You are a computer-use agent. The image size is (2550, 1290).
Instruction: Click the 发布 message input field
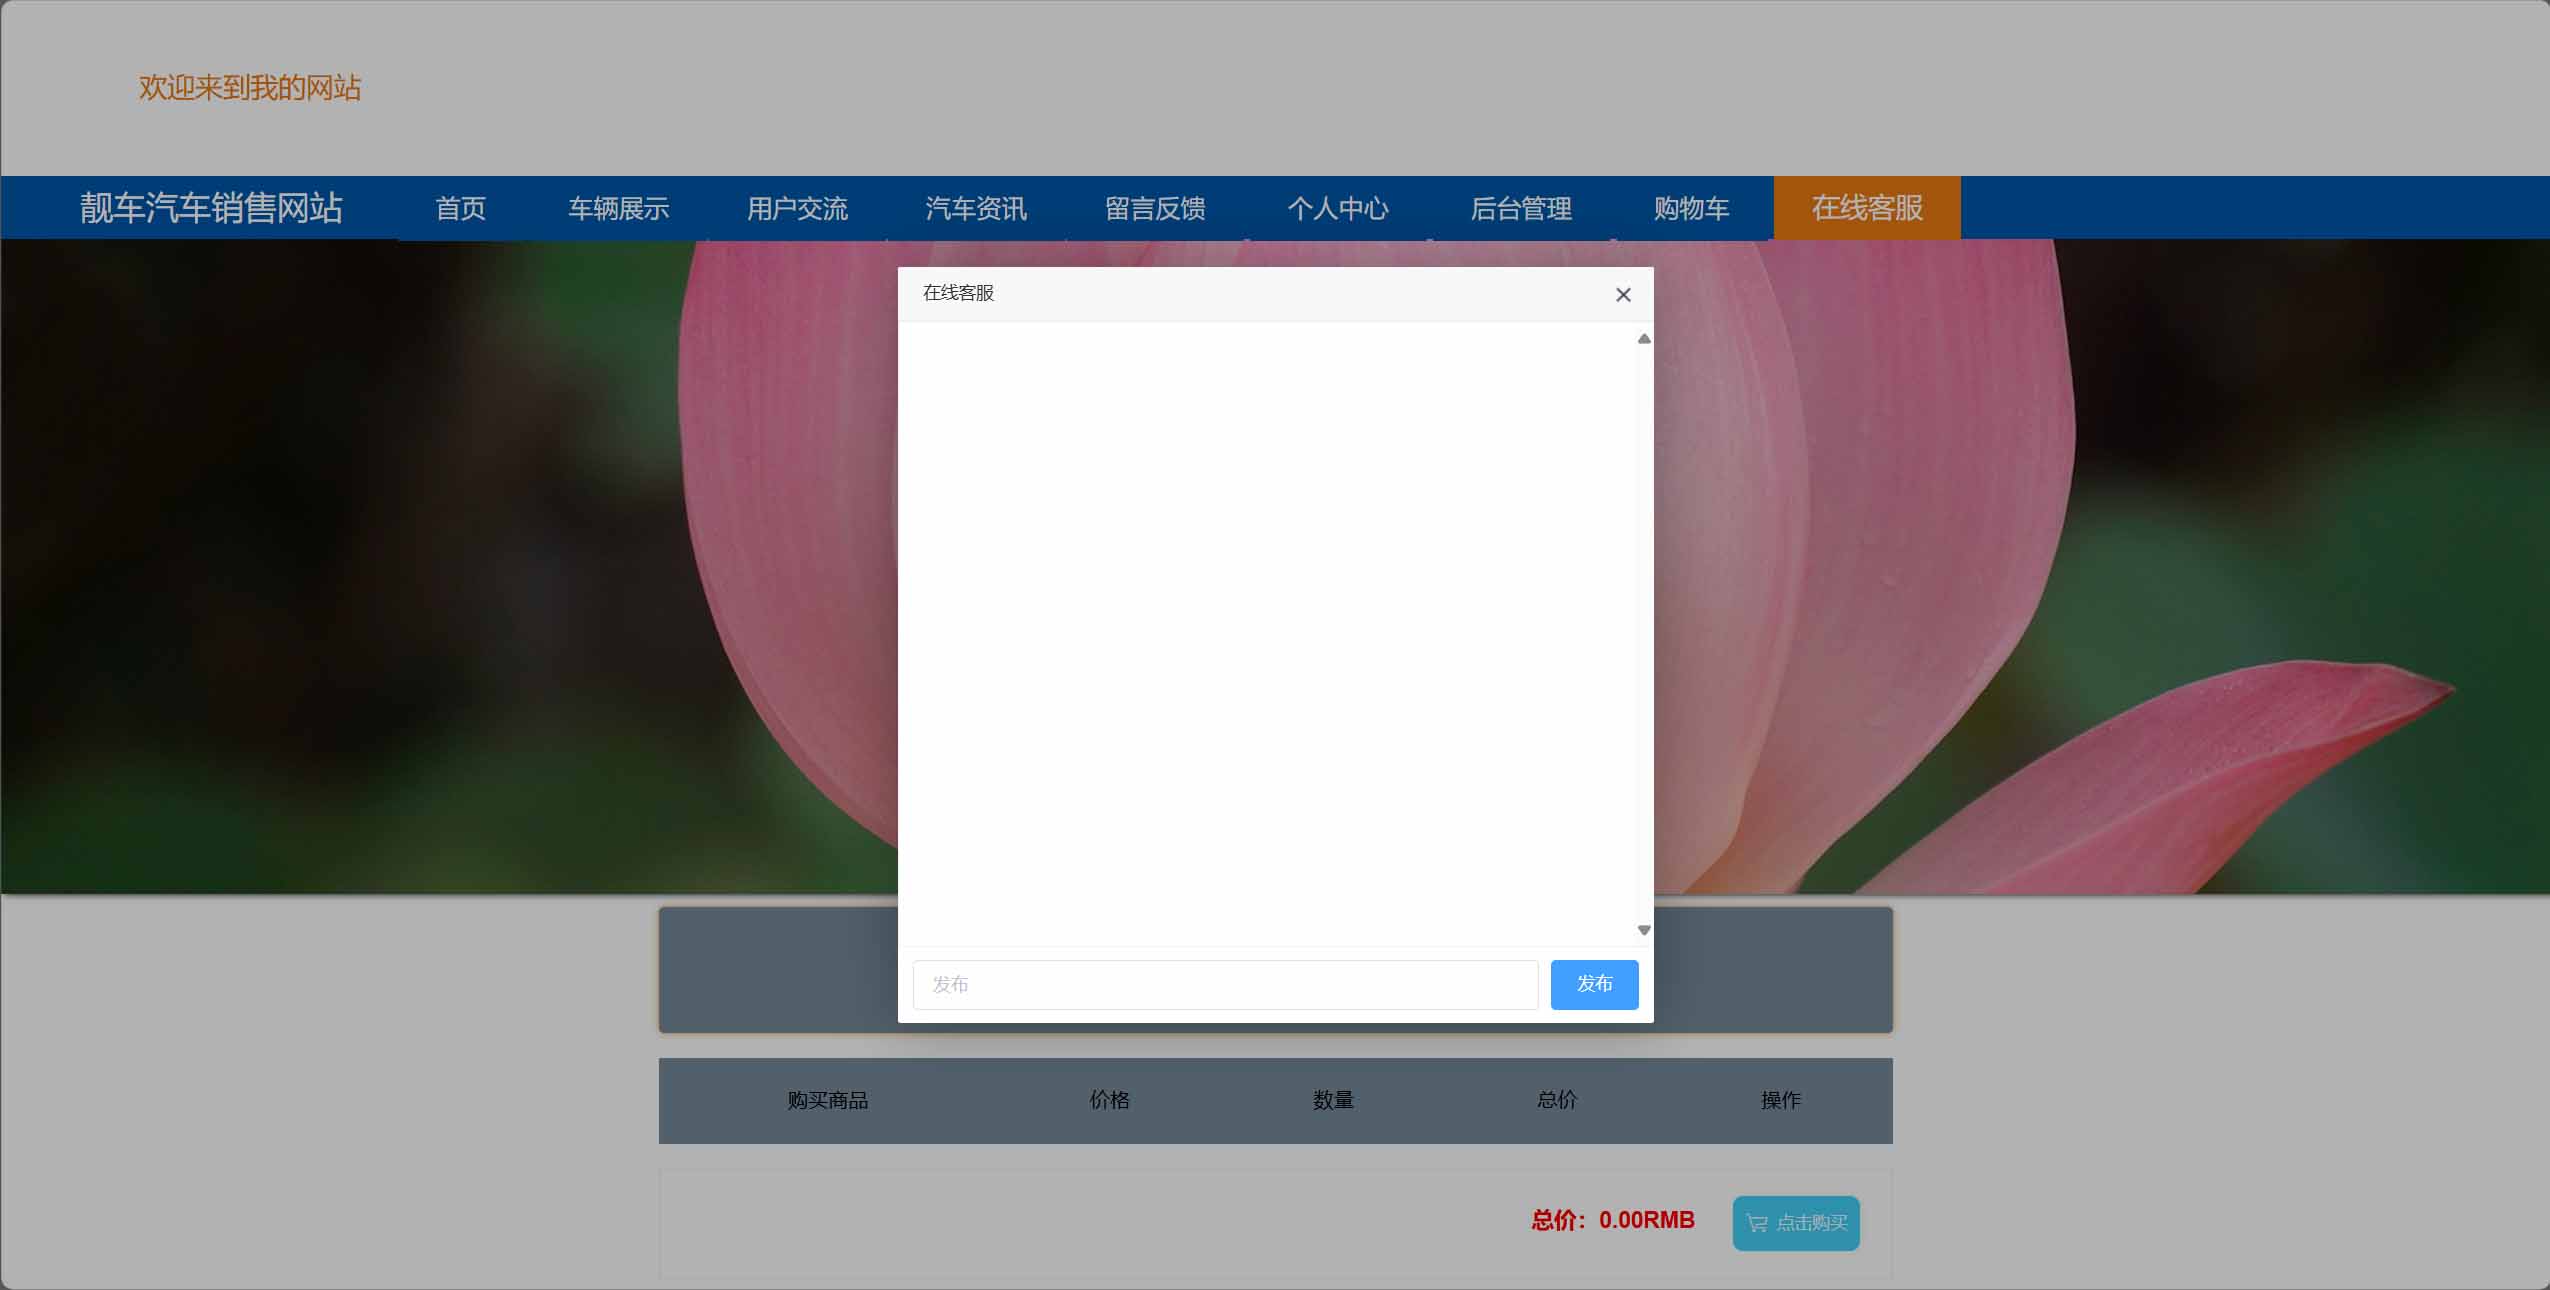tap(1225, 985)
